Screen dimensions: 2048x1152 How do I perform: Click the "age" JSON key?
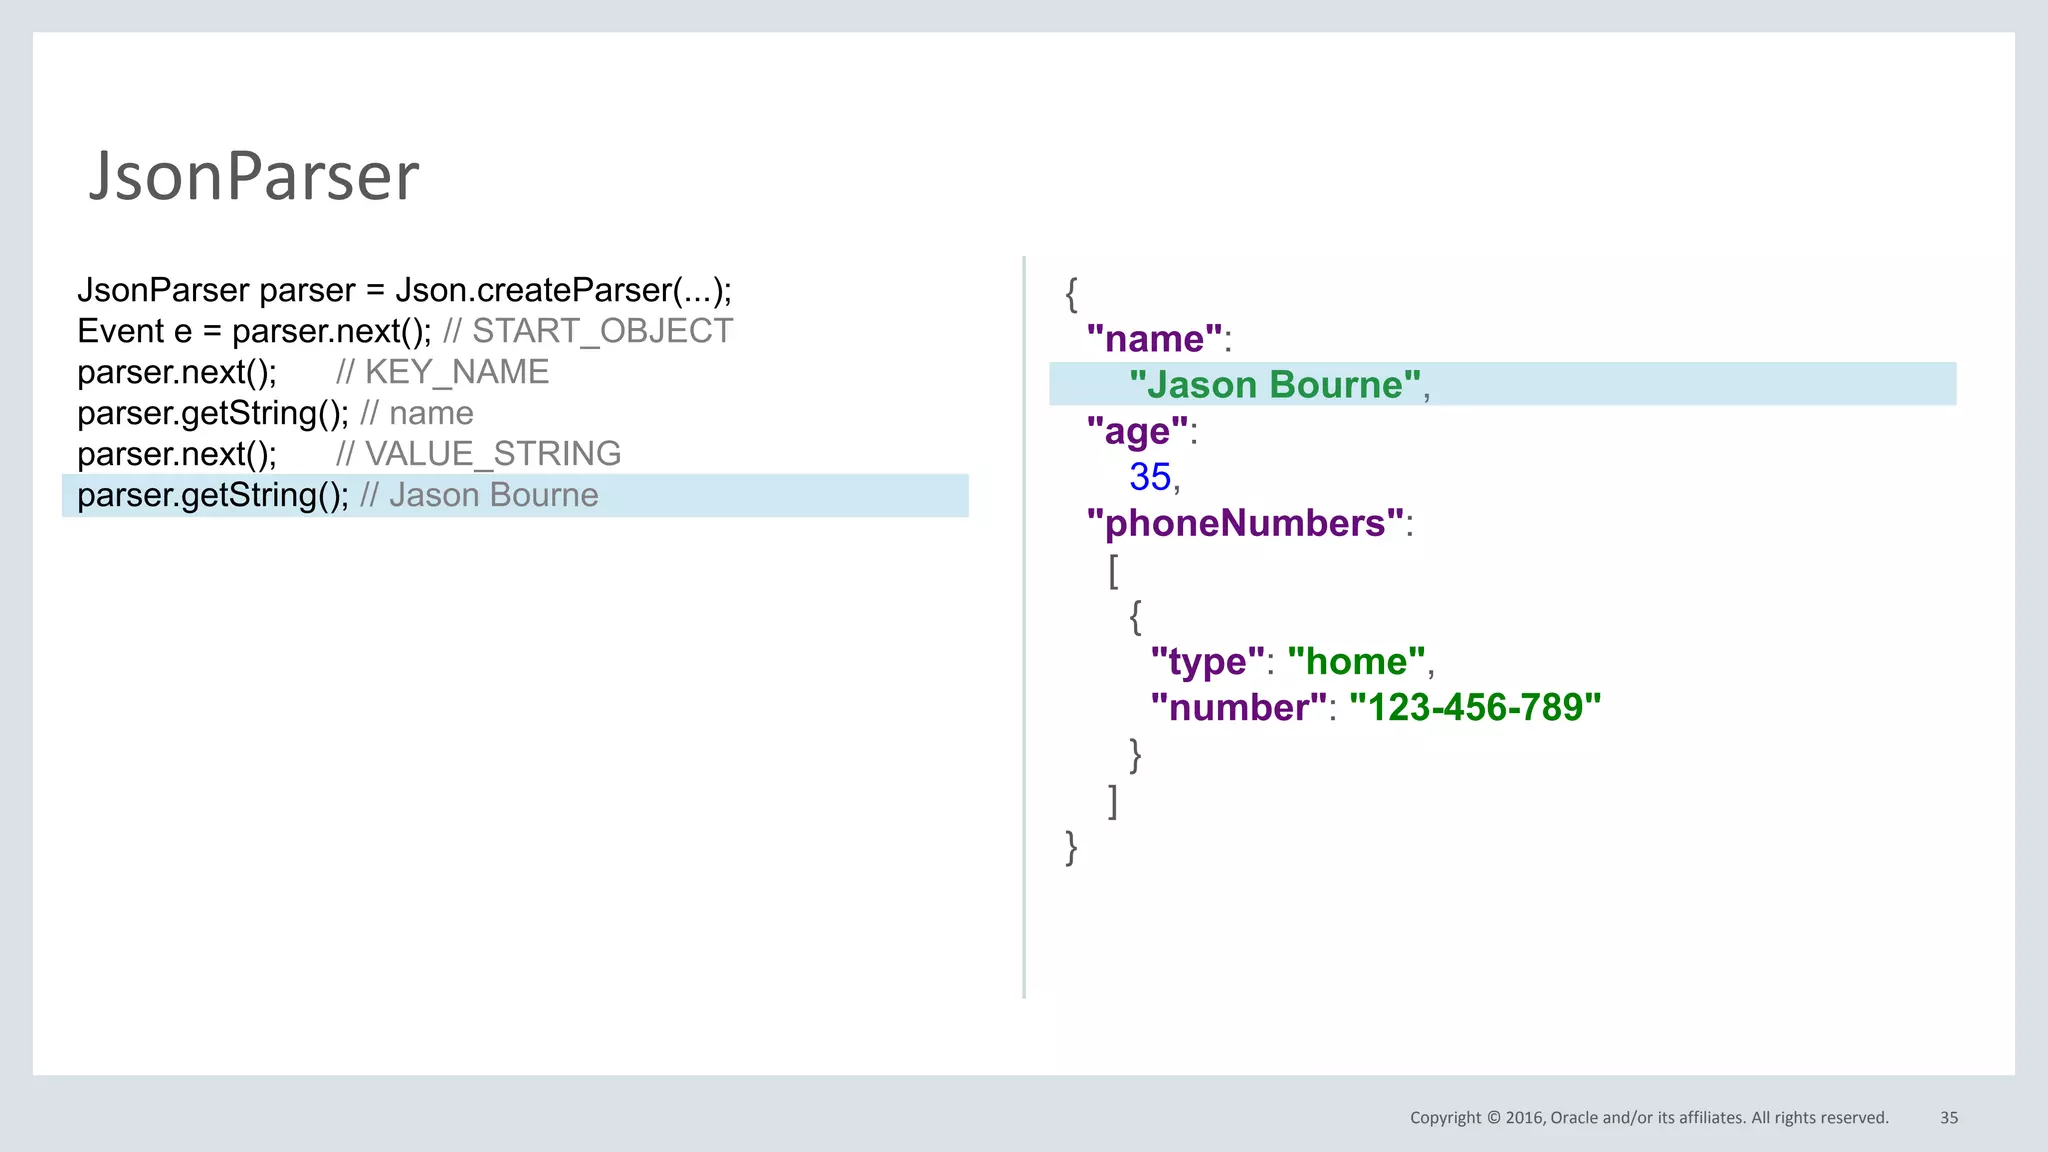point(1137,431)
